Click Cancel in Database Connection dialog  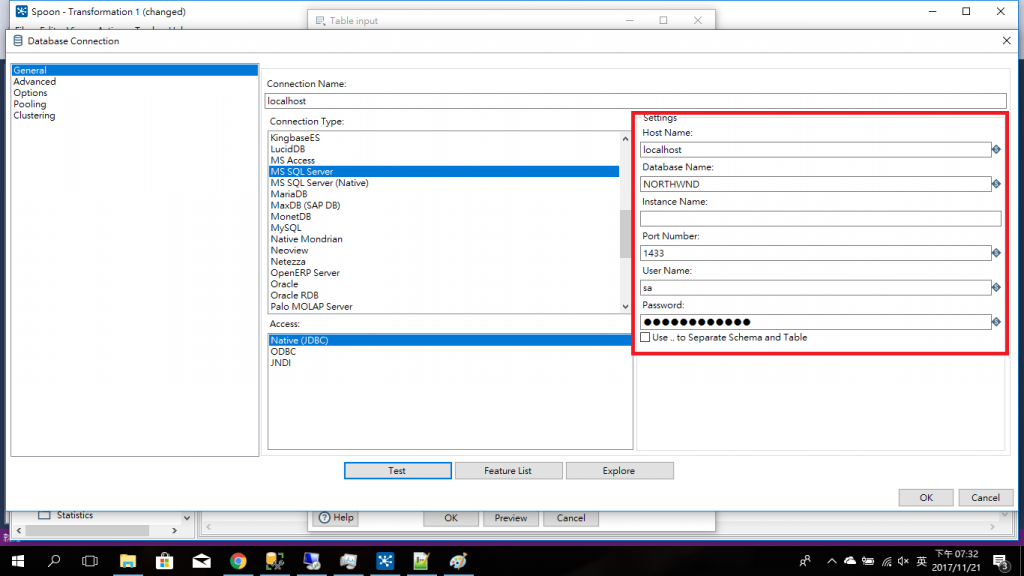tap(985, 498)
